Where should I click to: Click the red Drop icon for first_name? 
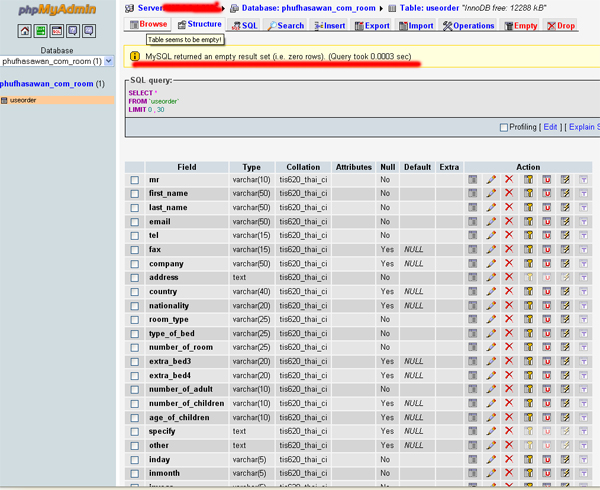(x=509, y=193)
